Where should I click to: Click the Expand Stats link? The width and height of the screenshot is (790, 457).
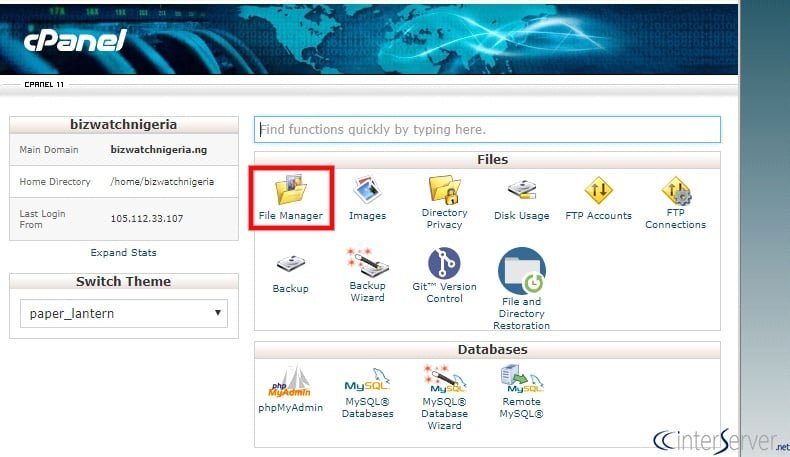click(124, 253)
